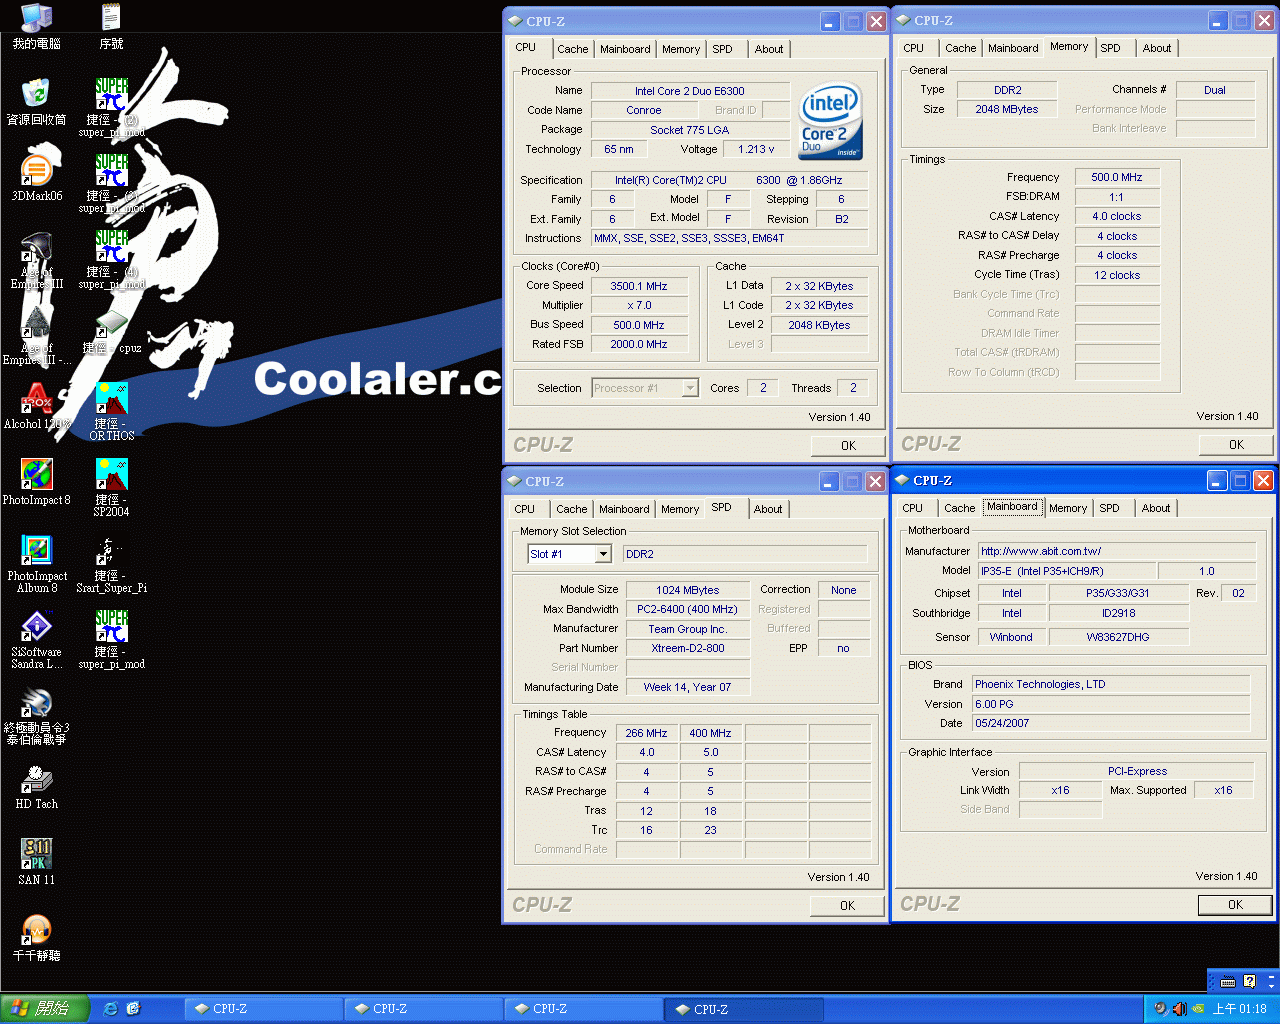
Task: Click the Intel Core 2 Duo logo
Action: [x=831, y=121]
